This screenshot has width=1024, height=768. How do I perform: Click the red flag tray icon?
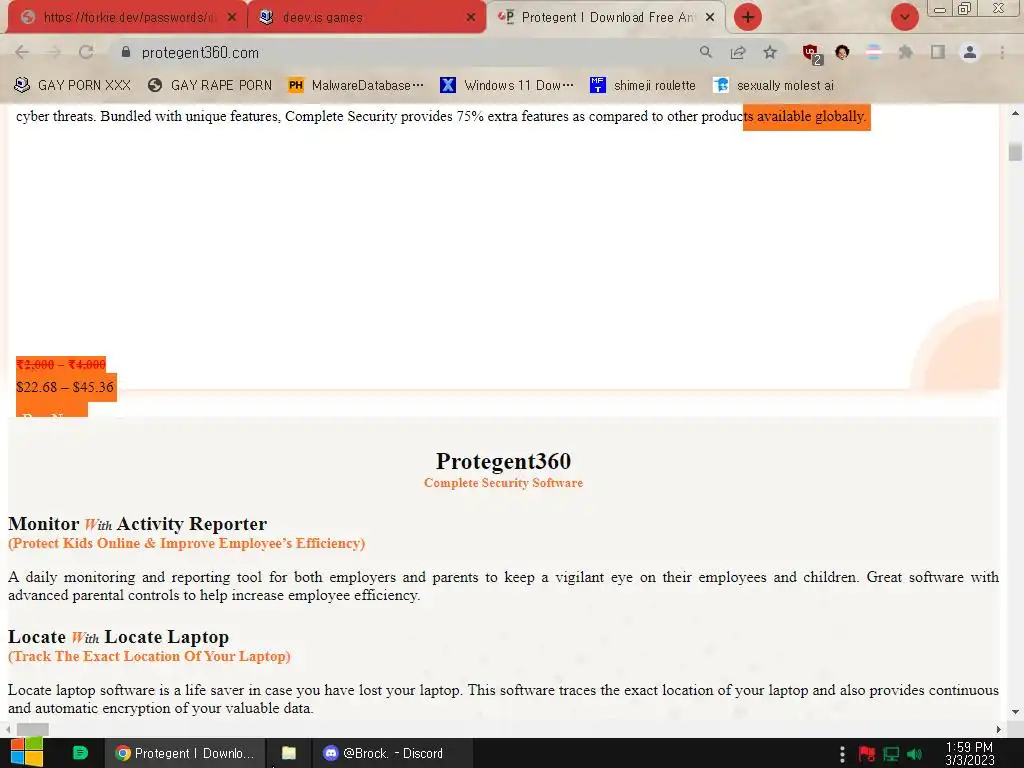(867, 754)
